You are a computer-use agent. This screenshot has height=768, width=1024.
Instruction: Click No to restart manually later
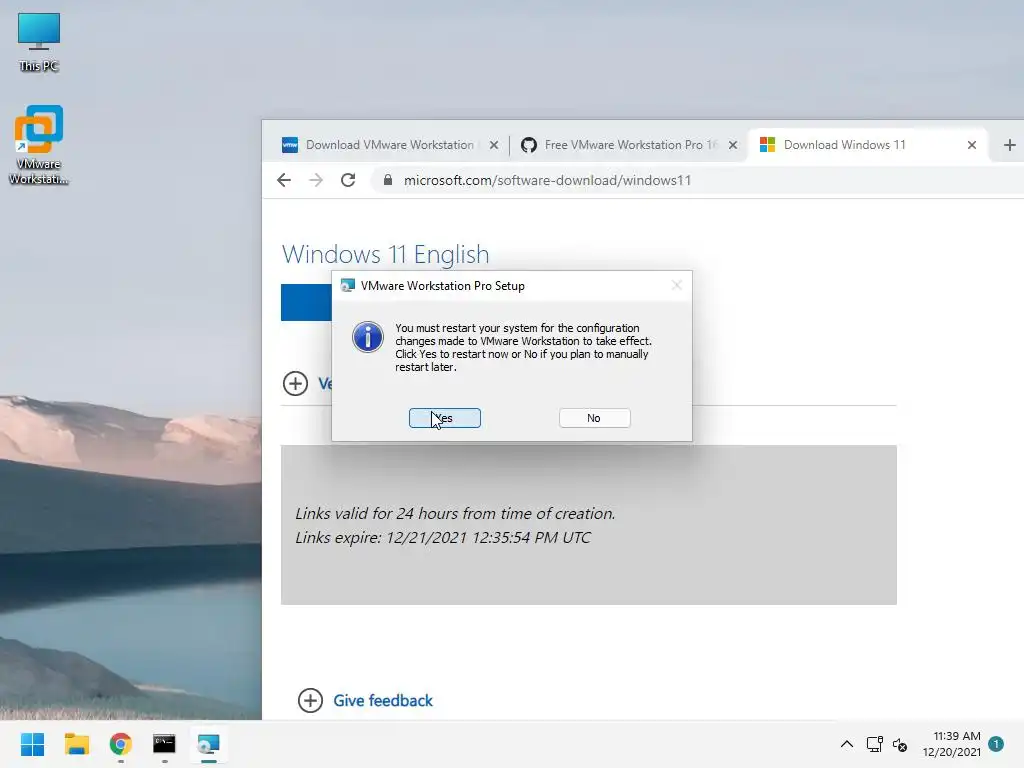[x=594, y=418]
